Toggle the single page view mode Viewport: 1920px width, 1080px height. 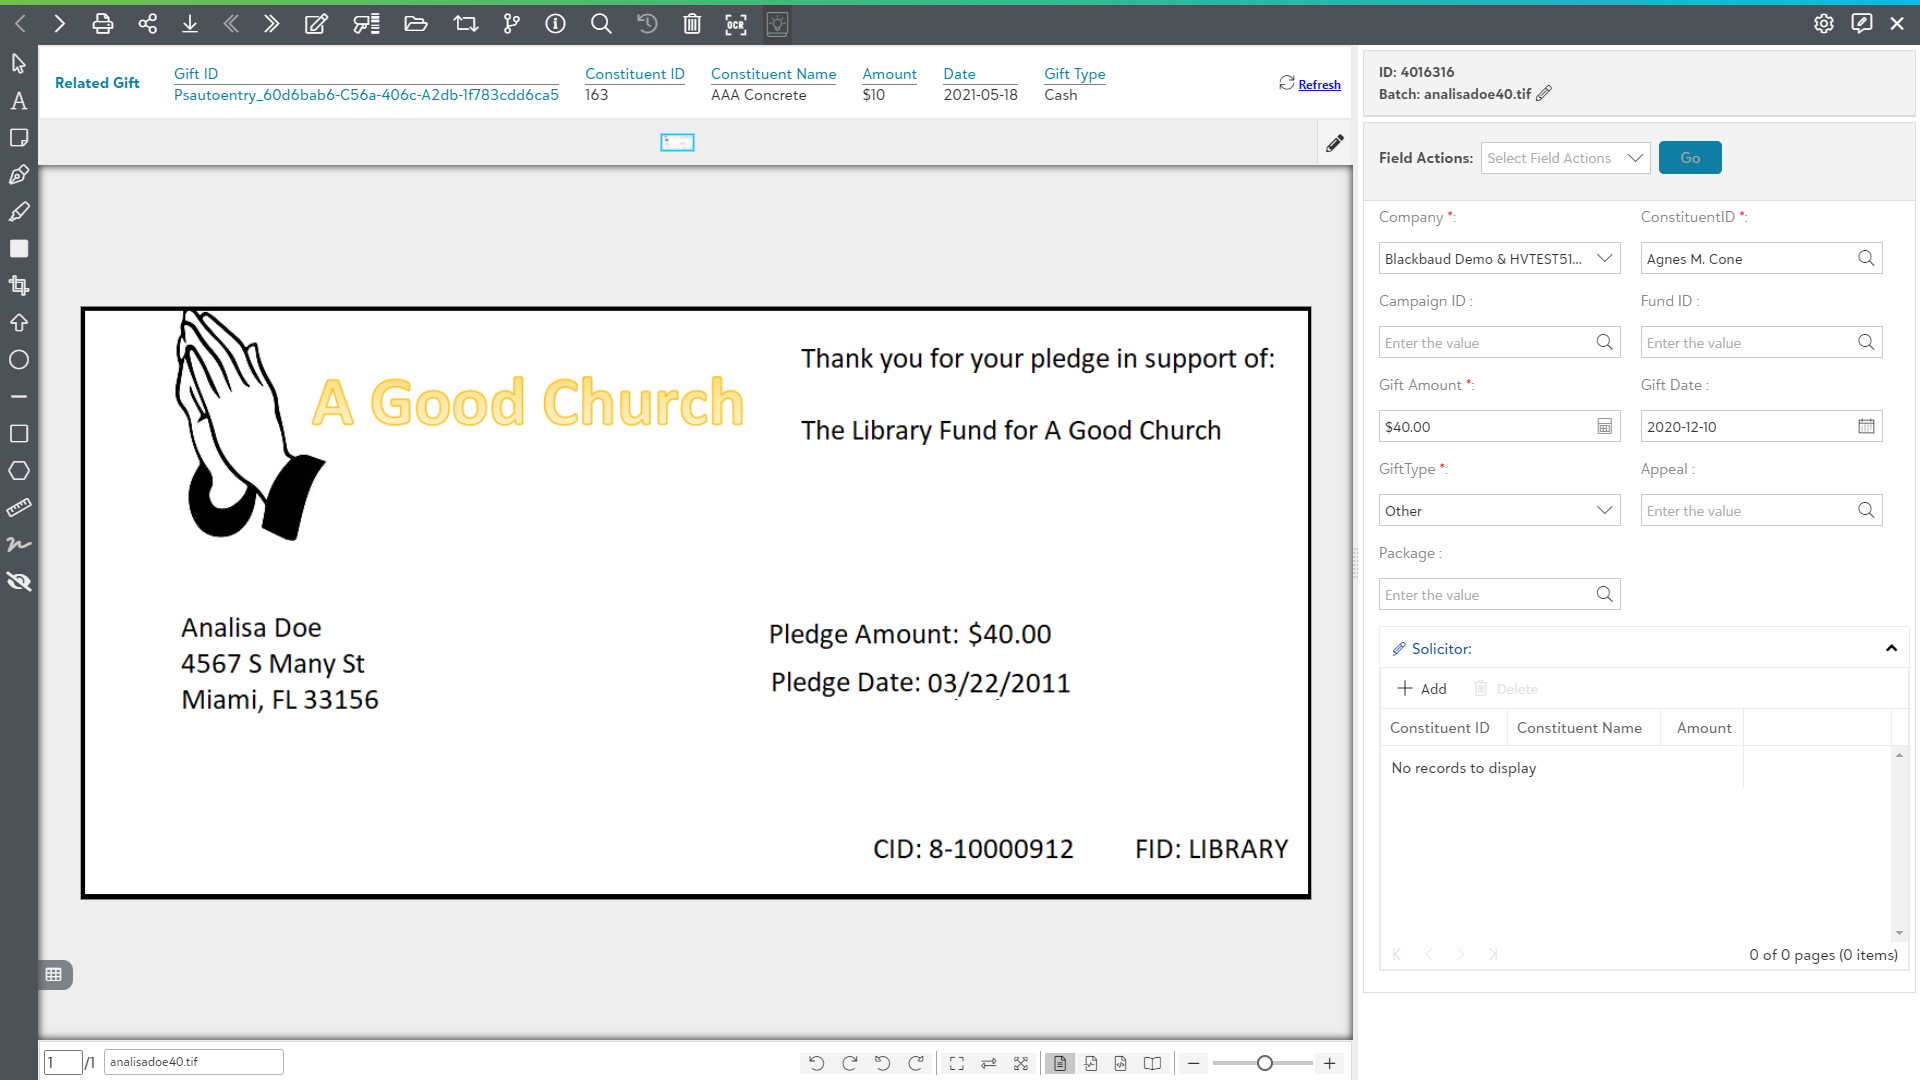[x=1059, y=1063]
